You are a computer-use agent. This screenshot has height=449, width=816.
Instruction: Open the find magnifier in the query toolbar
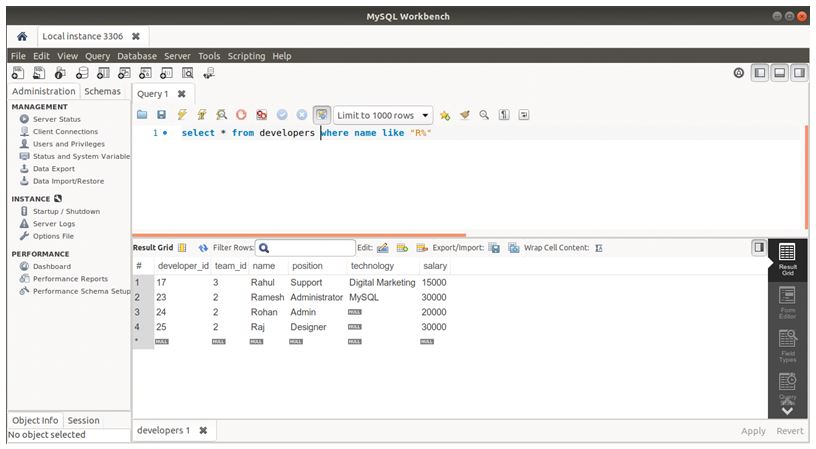click(484, 115)
